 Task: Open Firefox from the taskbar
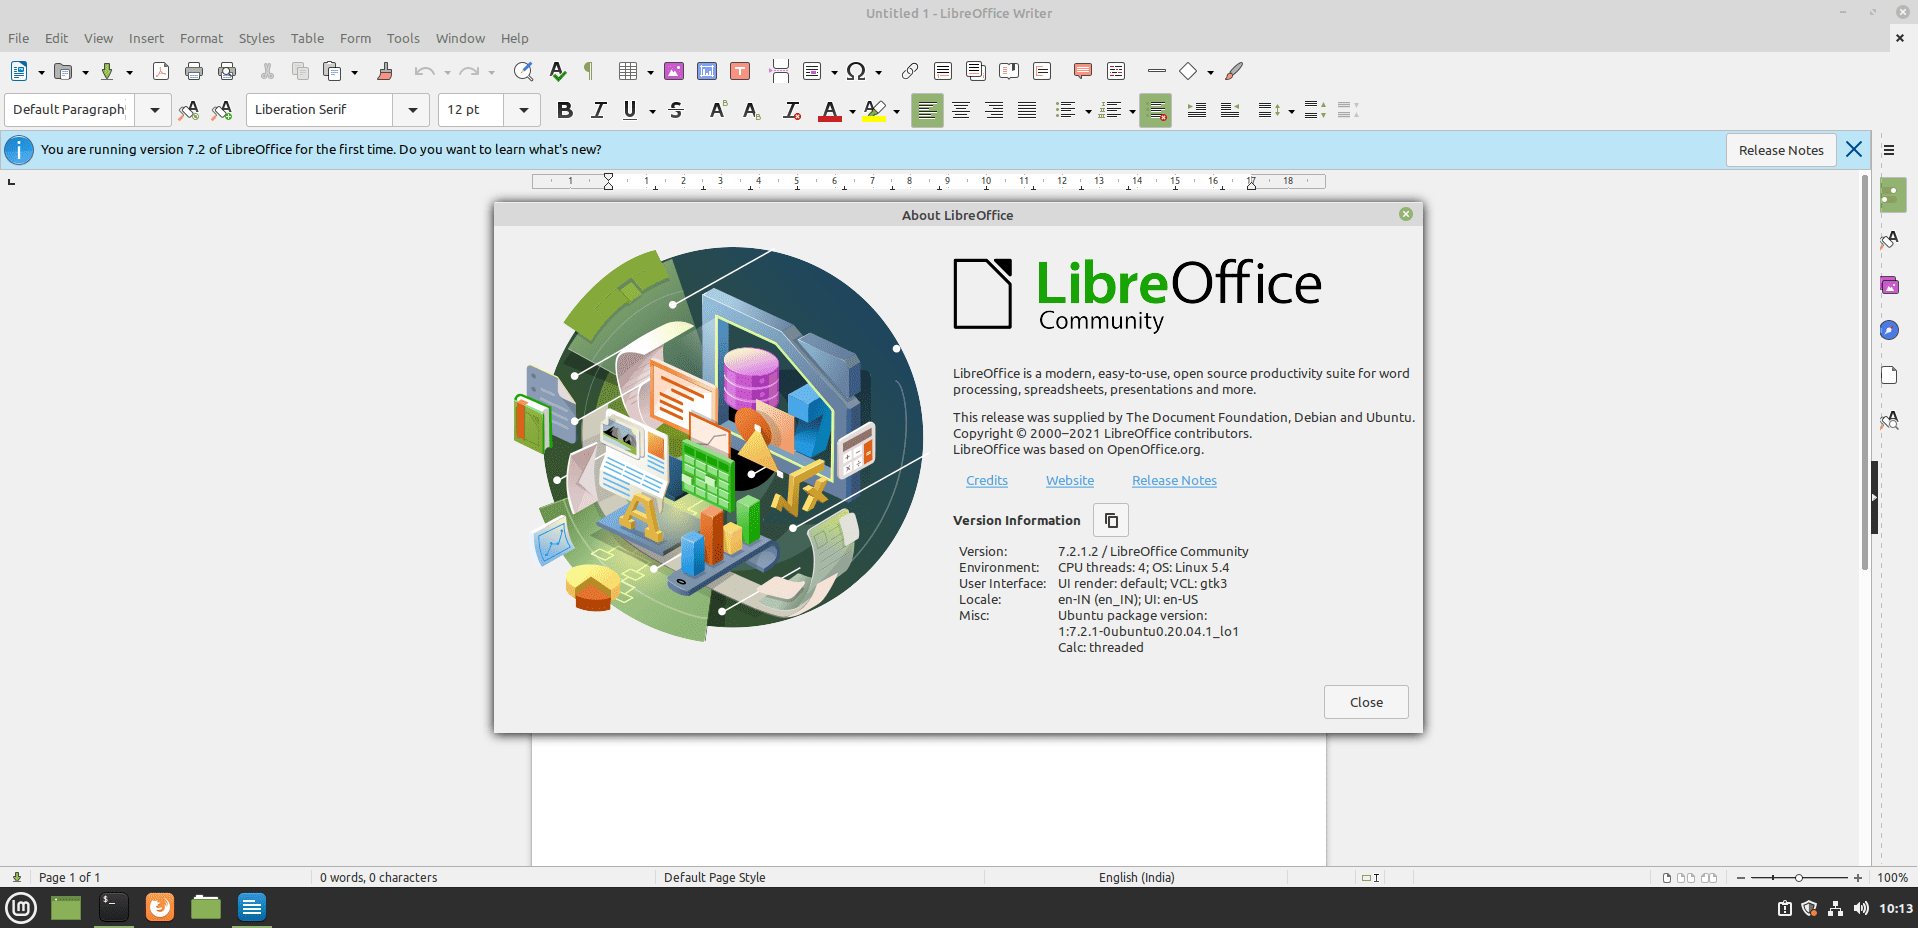pyautogui.click(x=160, y=907)
